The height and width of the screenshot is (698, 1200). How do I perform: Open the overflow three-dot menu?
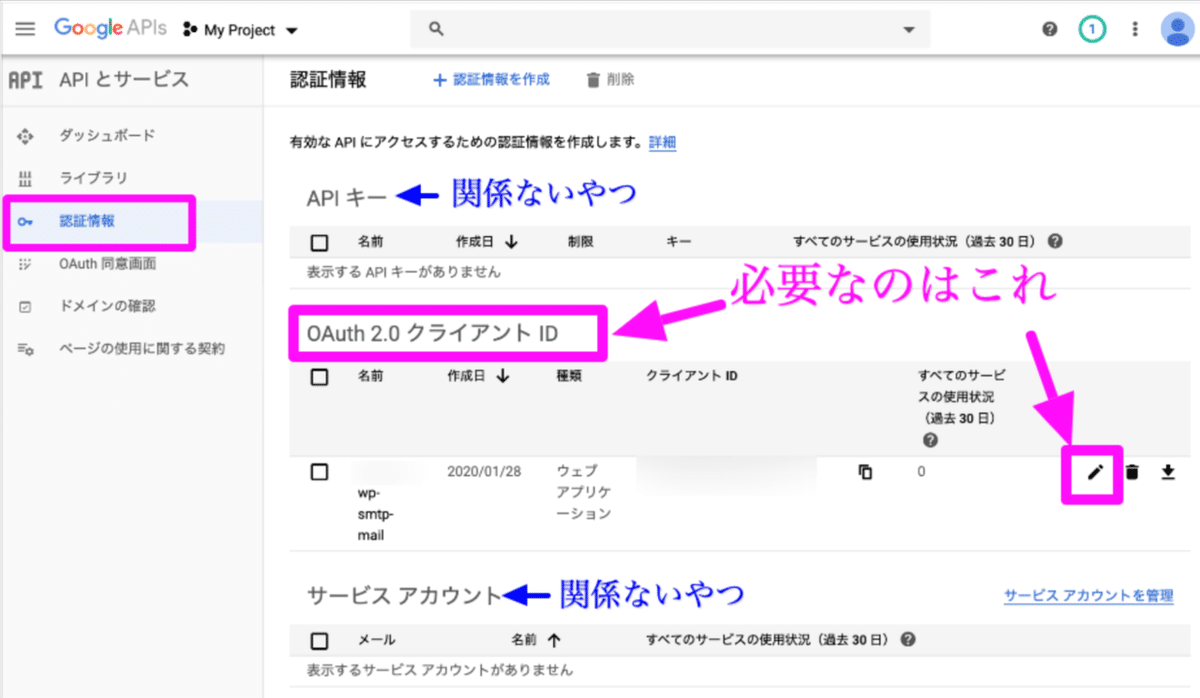click(x=1135, y=29)
